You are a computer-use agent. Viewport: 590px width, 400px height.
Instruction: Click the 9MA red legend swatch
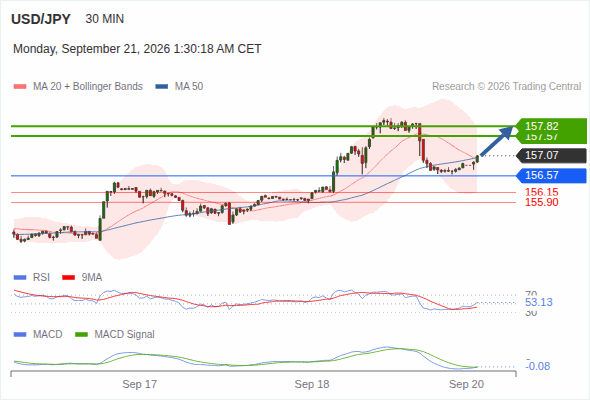click(x=68, y=278)
